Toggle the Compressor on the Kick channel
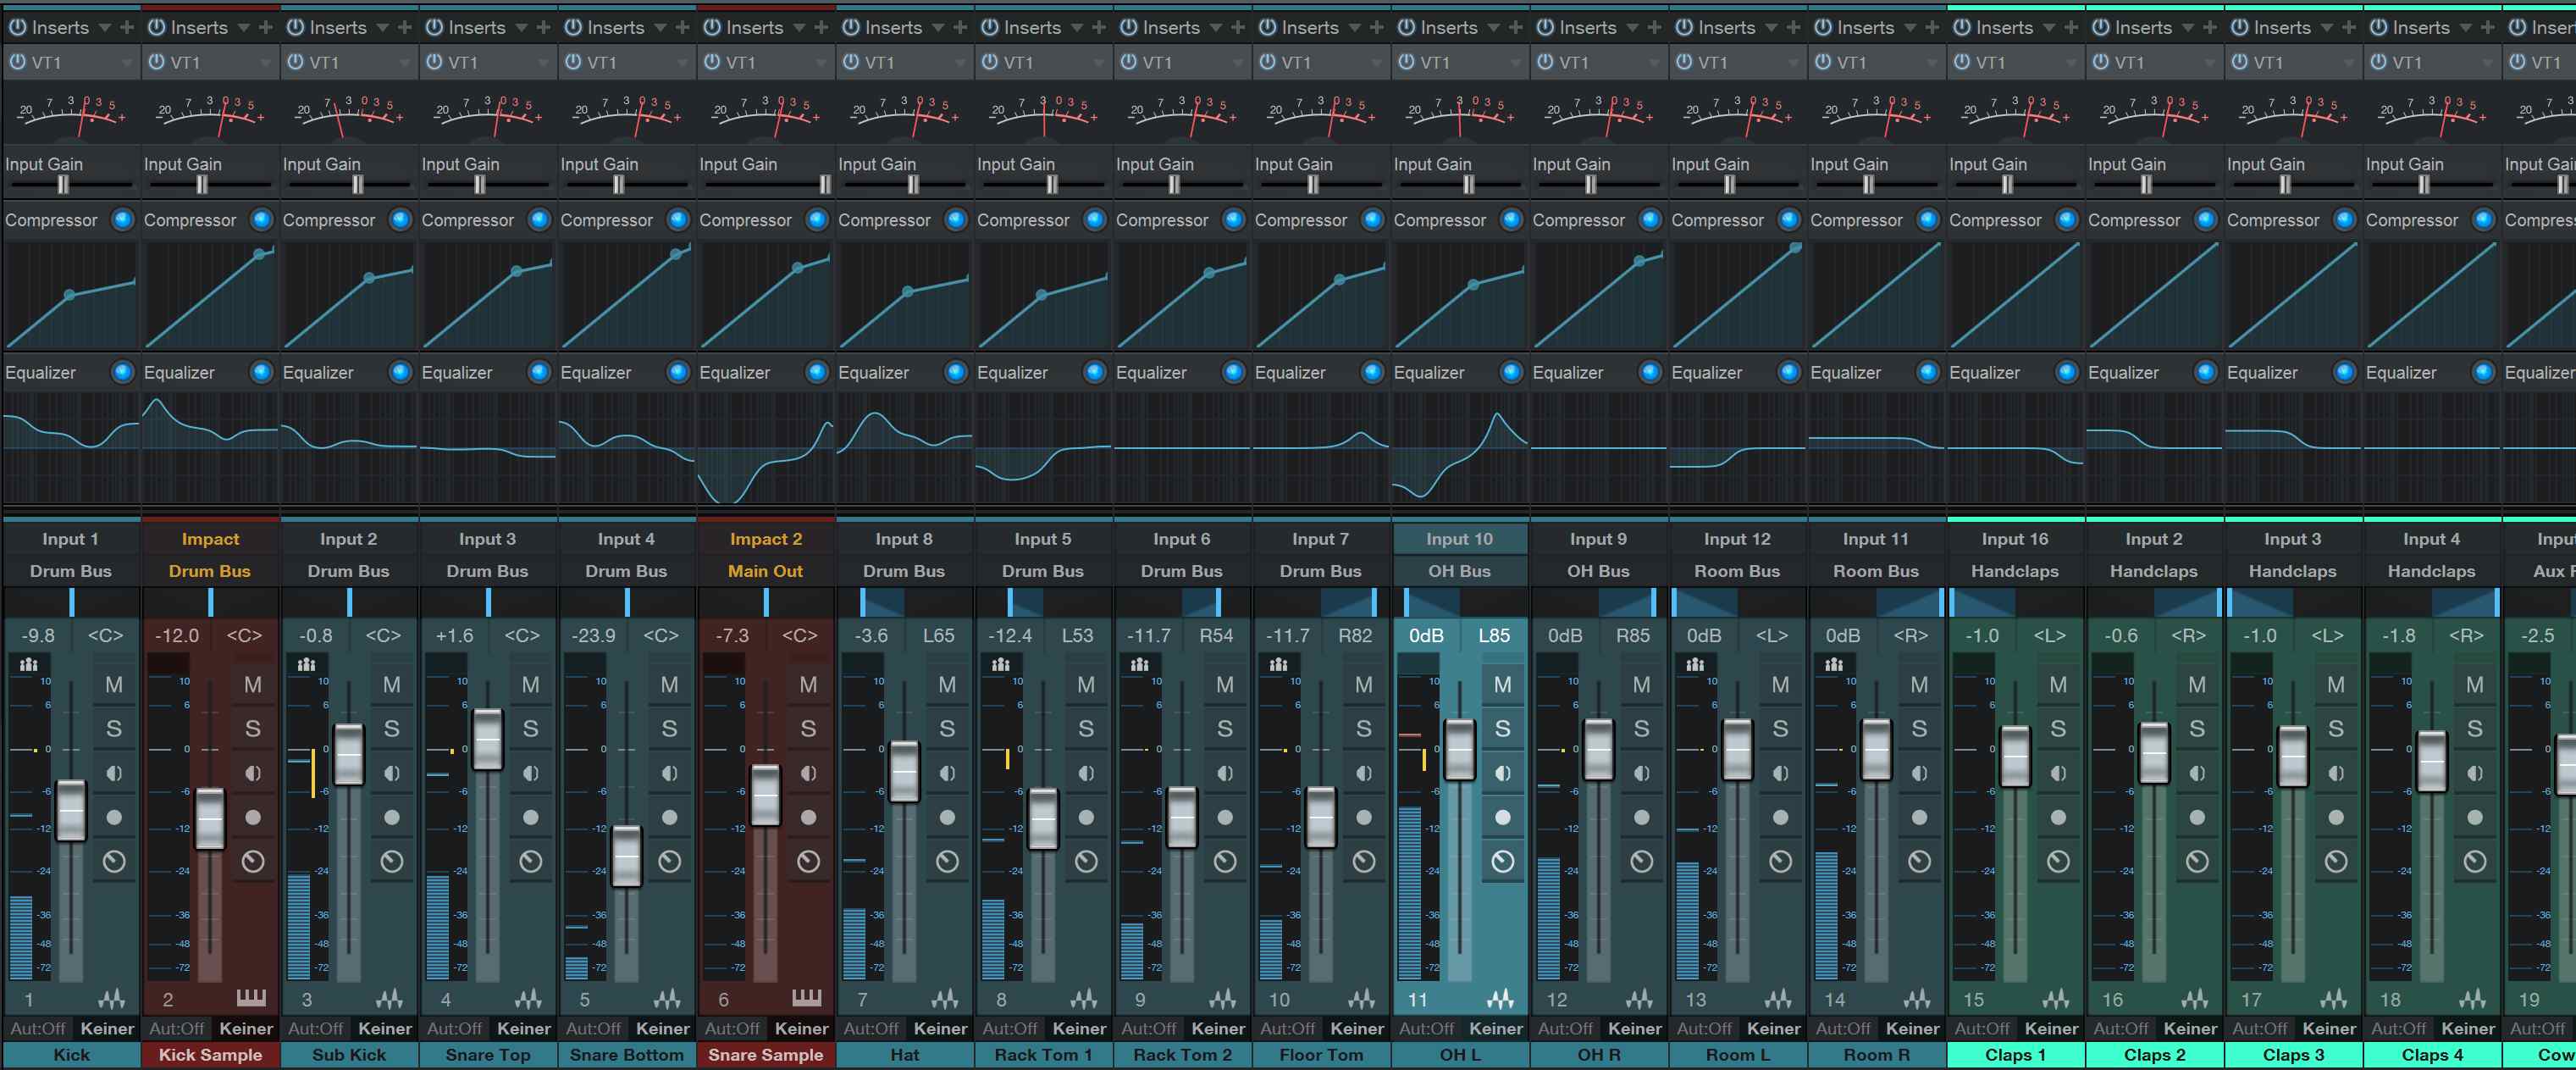This screenshot has height=1070, width=2576. point(123,220)
